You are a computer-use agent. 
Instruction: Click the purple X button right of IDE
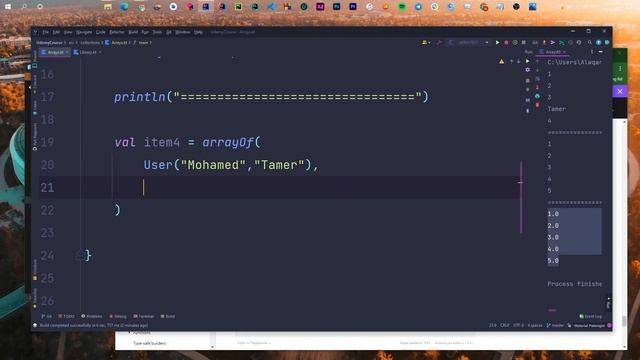pos(620,91)
